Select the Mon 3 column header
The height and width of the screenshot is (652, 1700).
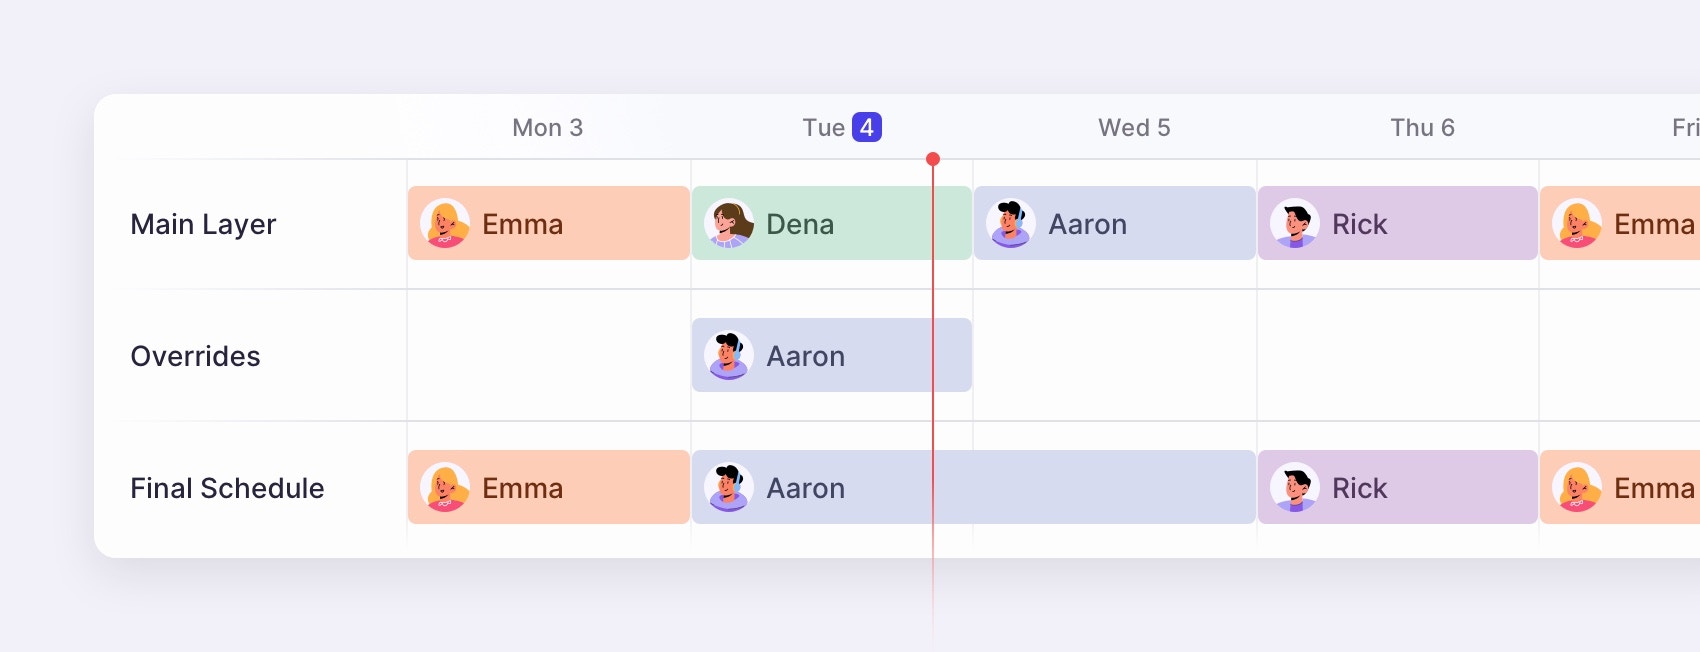pyautogui.click(x=547, y=128)
